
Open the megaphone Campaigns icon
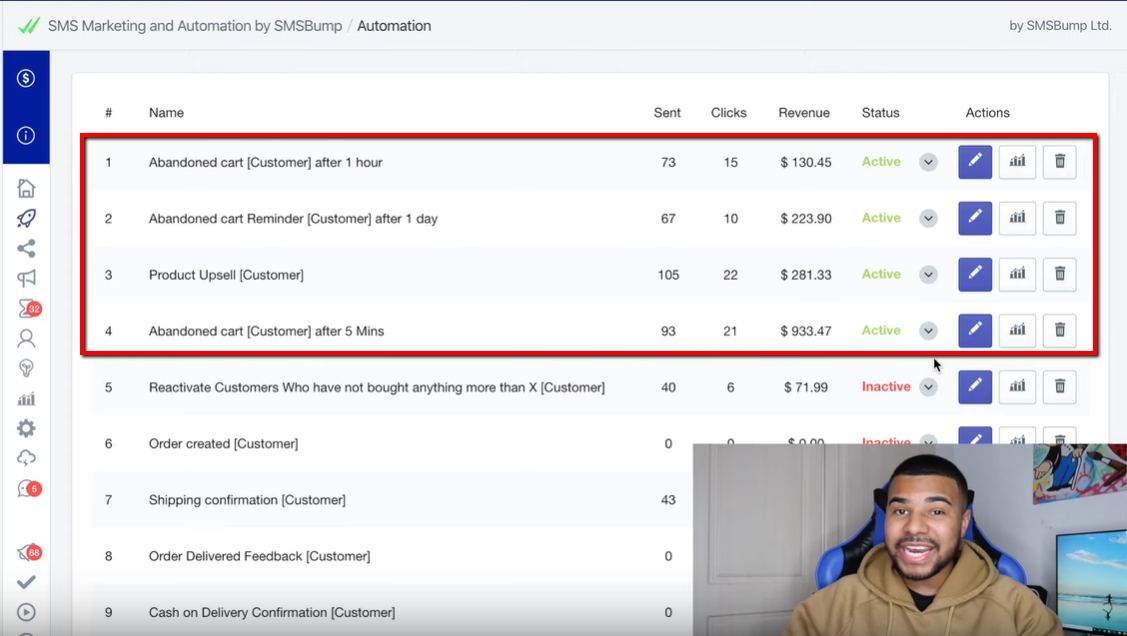25,278
